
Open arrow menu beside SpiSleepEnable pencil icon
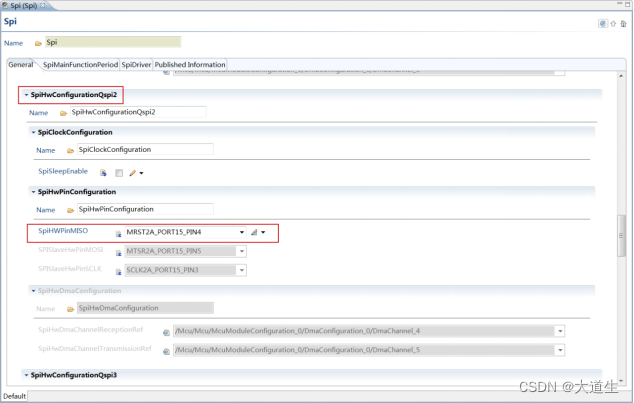pos(141,173)
